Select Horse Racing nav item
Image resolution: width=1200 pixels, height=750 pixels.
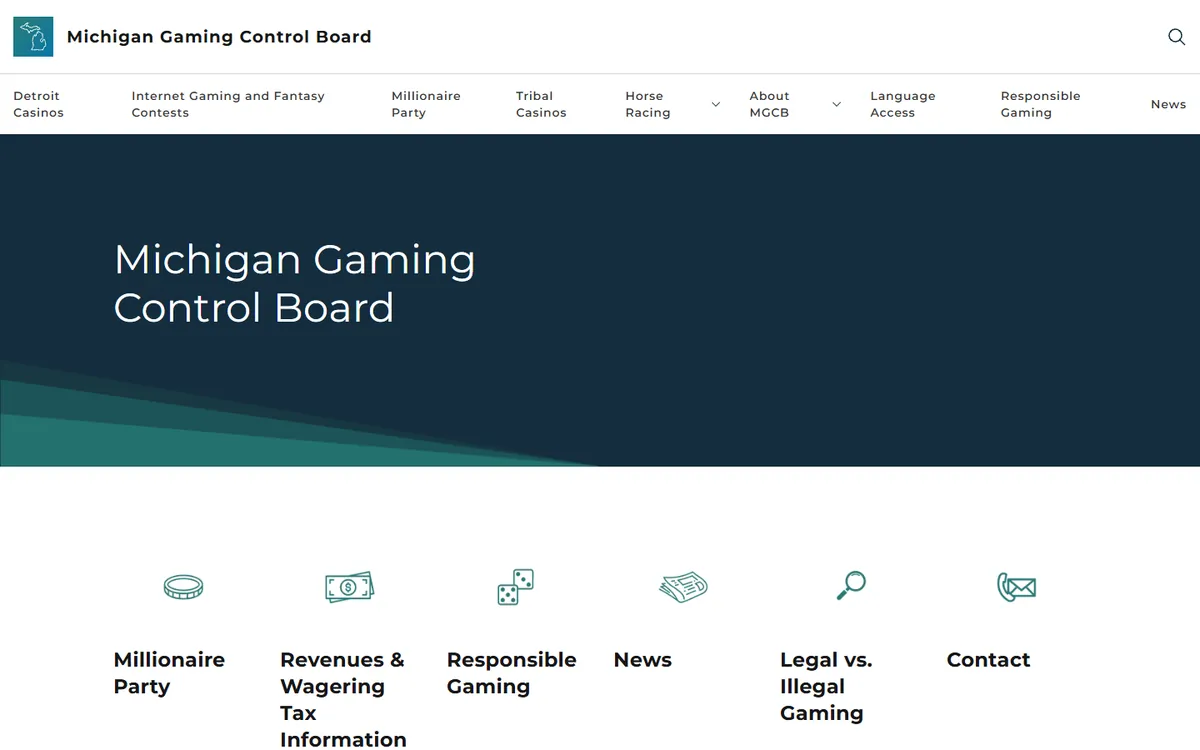(648, 104)
